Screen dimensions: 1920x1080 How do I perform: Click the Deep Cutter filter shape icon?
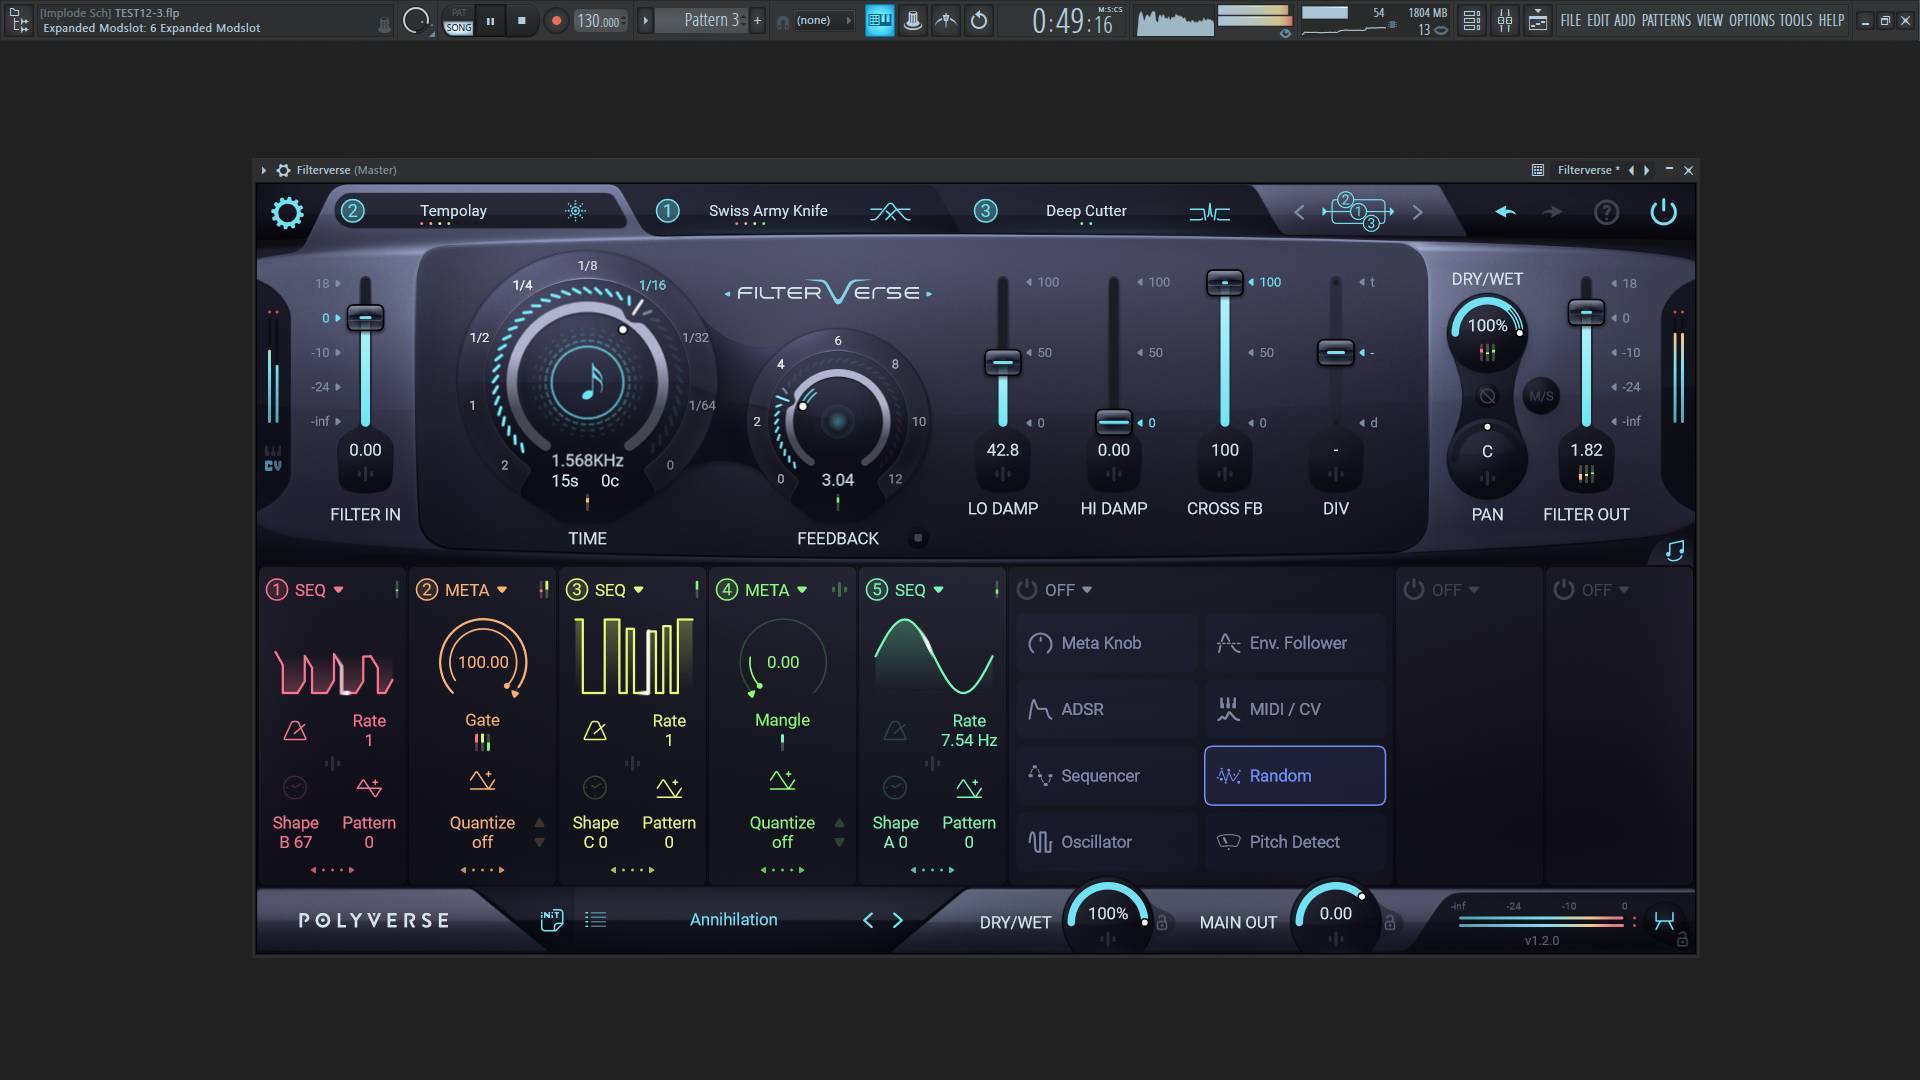(1209, 212)
